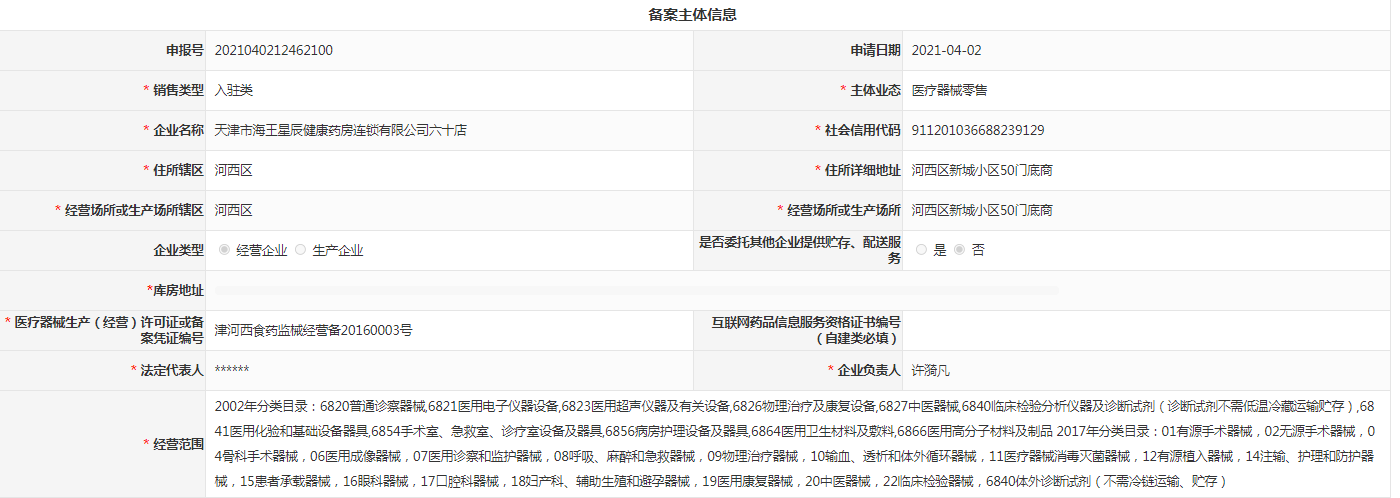
Task: Click the 经营场所或生产场所 address value
Action: tap(982, 210)
